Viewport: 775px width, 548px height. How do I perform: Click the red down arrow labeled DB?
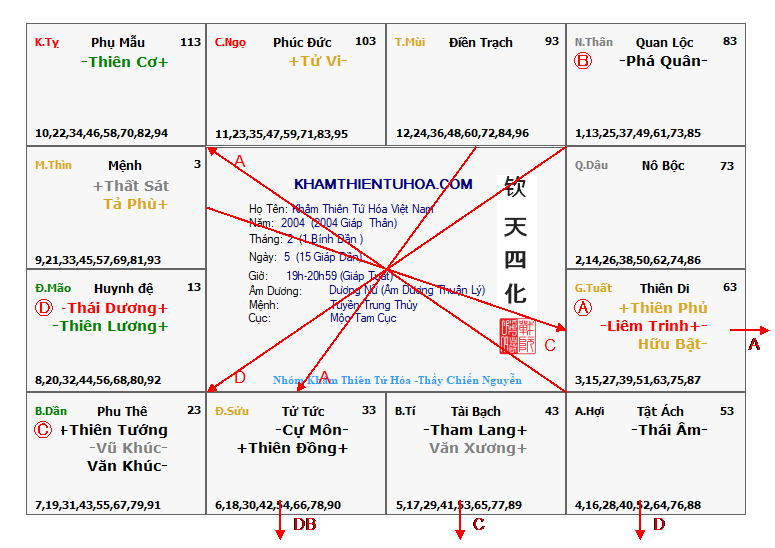tap(281, 527)
